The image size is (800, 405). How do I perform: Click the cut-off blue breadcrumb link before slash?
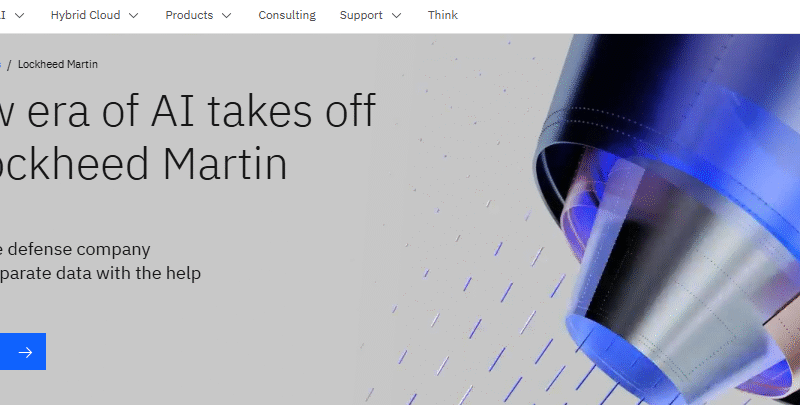pos(1,64)
